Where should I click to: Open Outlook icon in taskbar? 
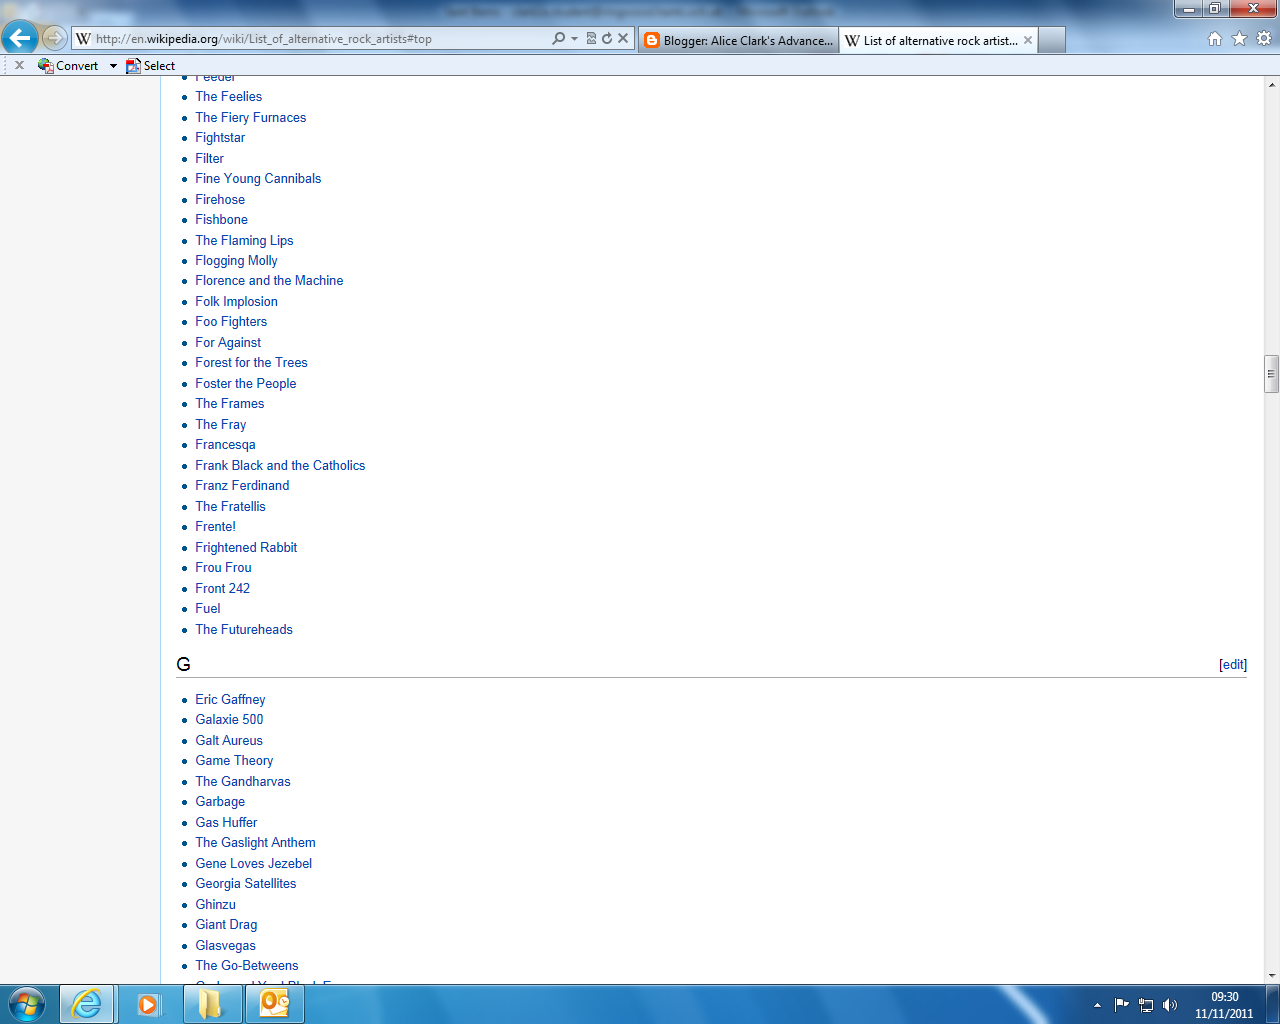tap(274, 1004)
